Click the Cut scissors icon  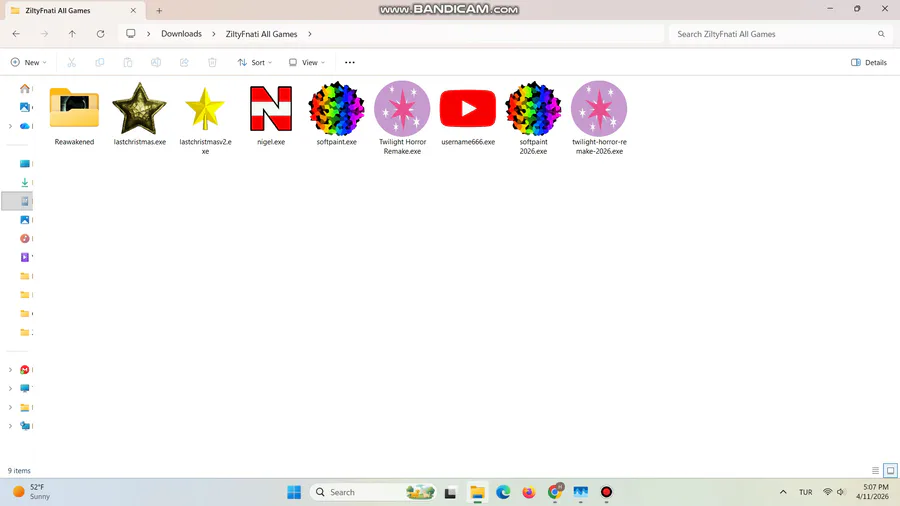[x=71, y=63]
